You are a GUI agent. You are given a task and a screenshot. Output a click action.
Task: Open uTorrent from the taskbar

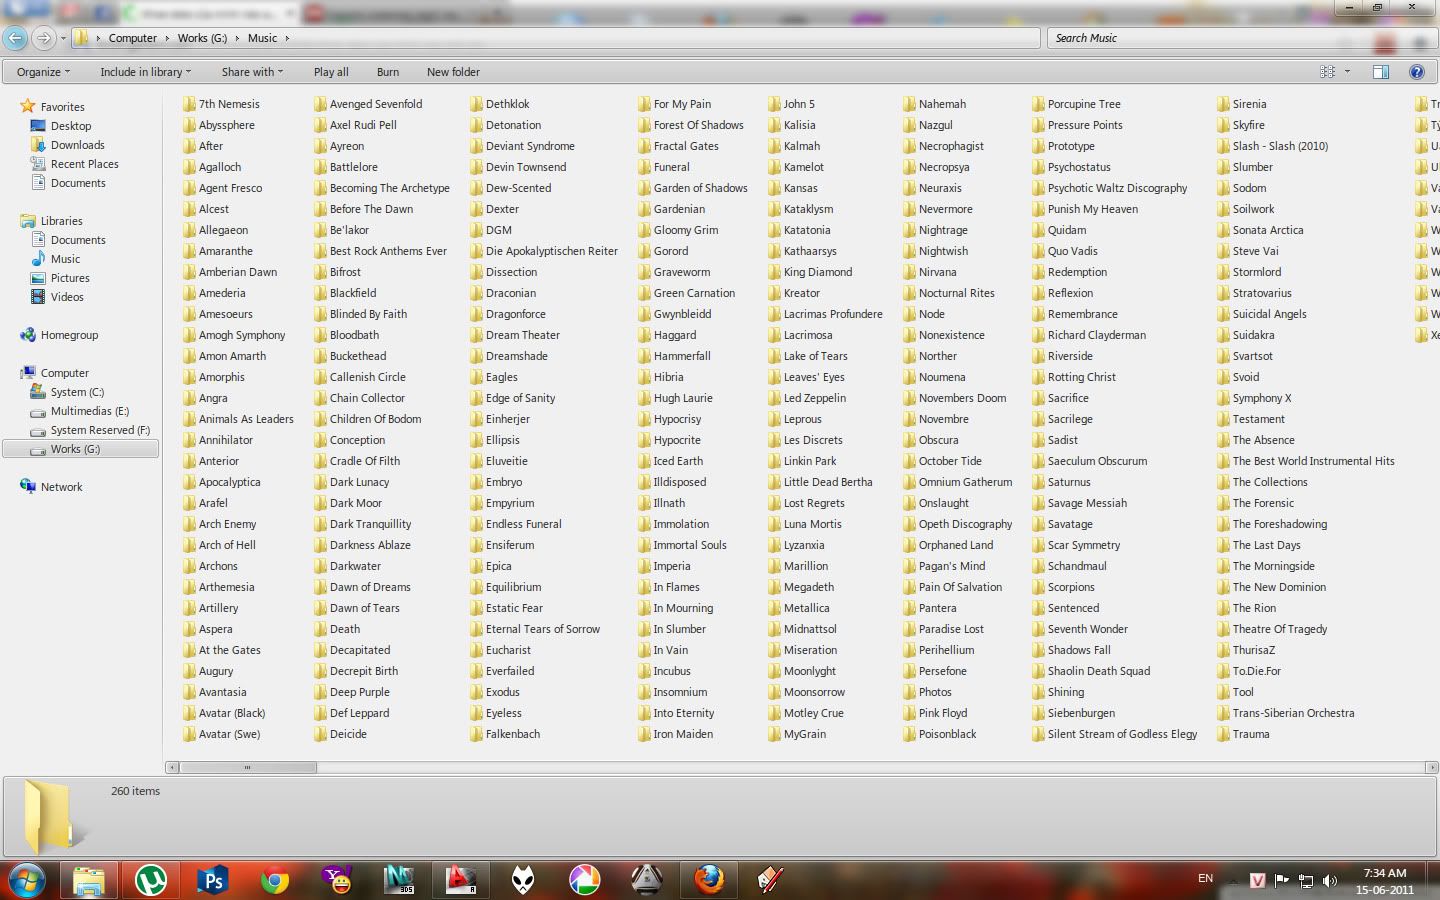151,880
